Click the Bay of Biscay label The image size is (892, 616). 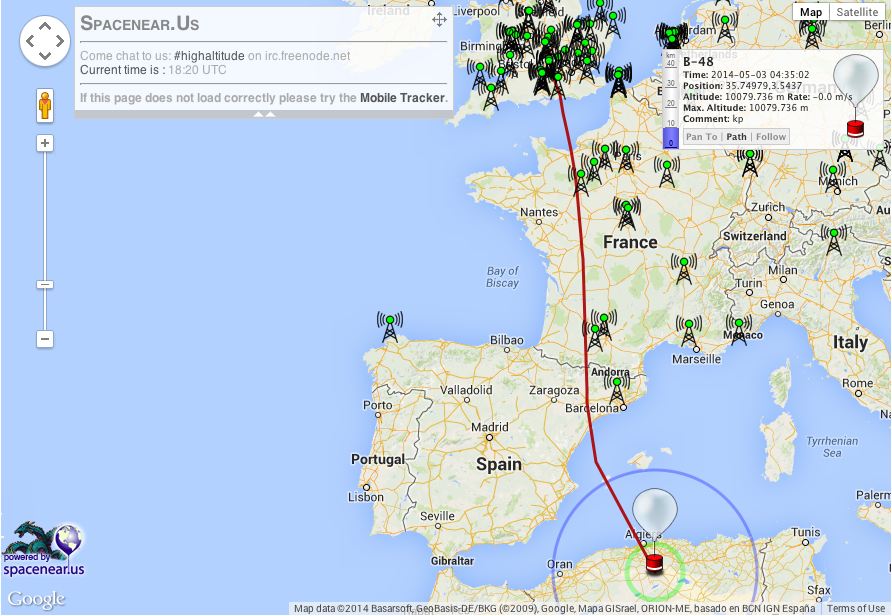pyautogui.click(x=502, y=277)
